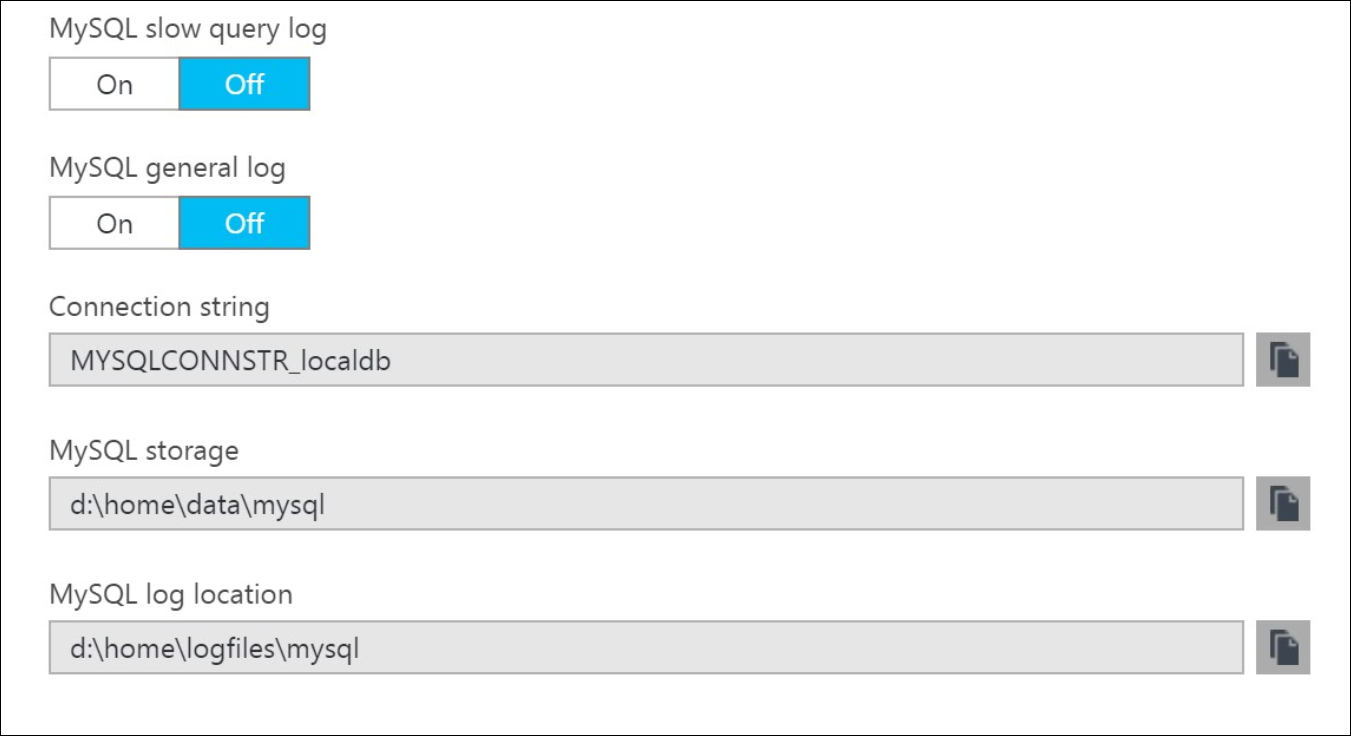Click the "MySQL general log" label

(167, 168)
